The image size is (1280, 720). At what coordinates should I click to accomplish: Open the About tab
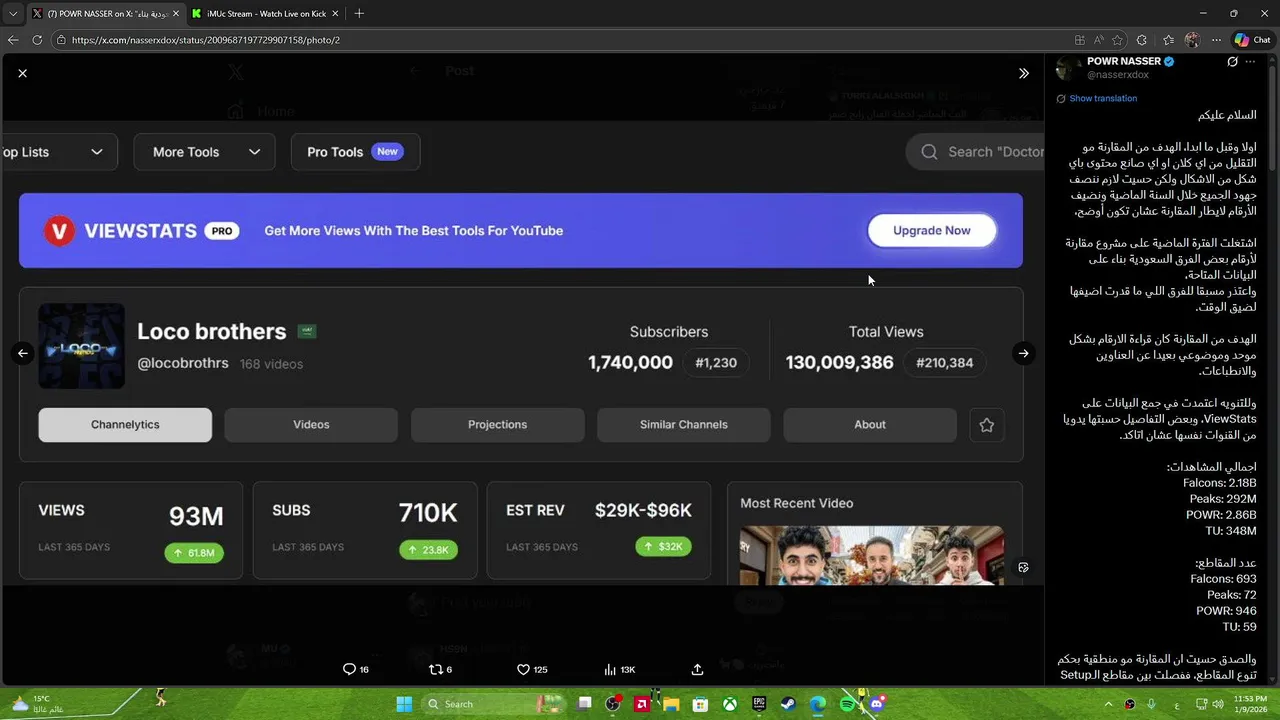[870, 424]
